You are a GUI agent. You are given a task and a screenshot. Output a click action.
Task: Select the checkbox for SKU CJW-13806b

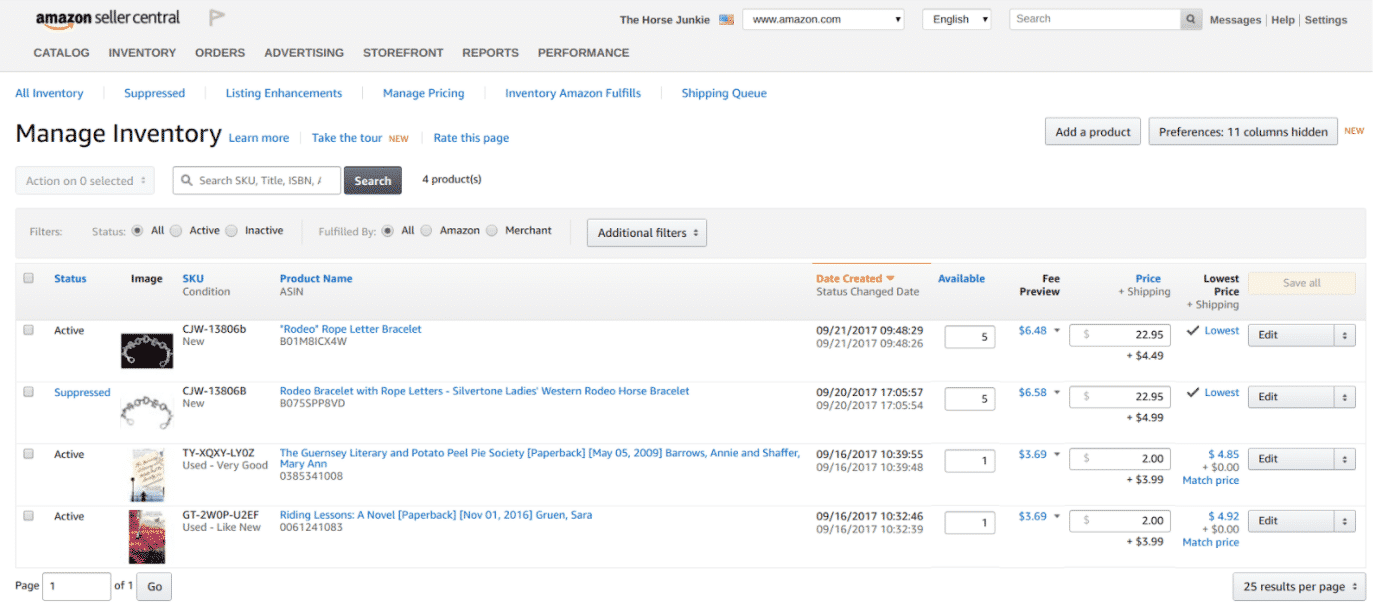pos(28,330)
